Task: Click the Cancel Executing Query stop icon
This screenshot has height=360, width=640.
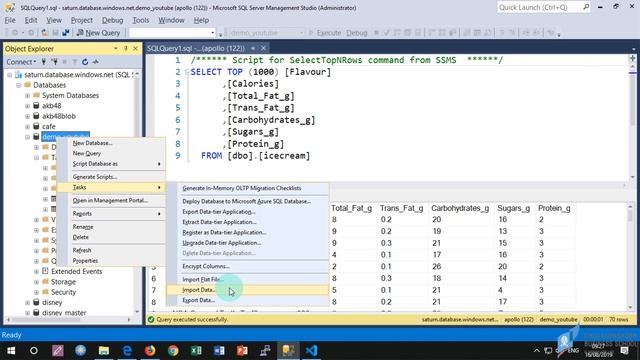Action: pyautogui.click(x=376, y=33)
